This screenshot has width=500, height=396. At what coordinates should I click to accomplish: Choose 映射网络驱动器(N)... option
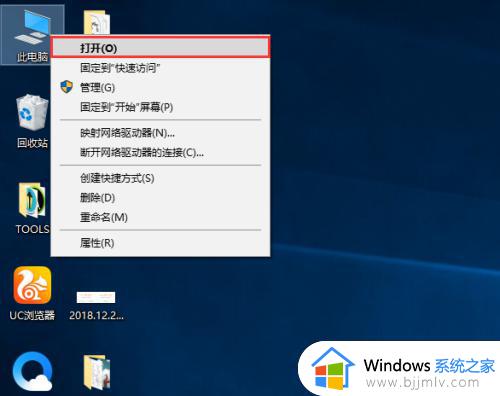(x=160, y=133)
